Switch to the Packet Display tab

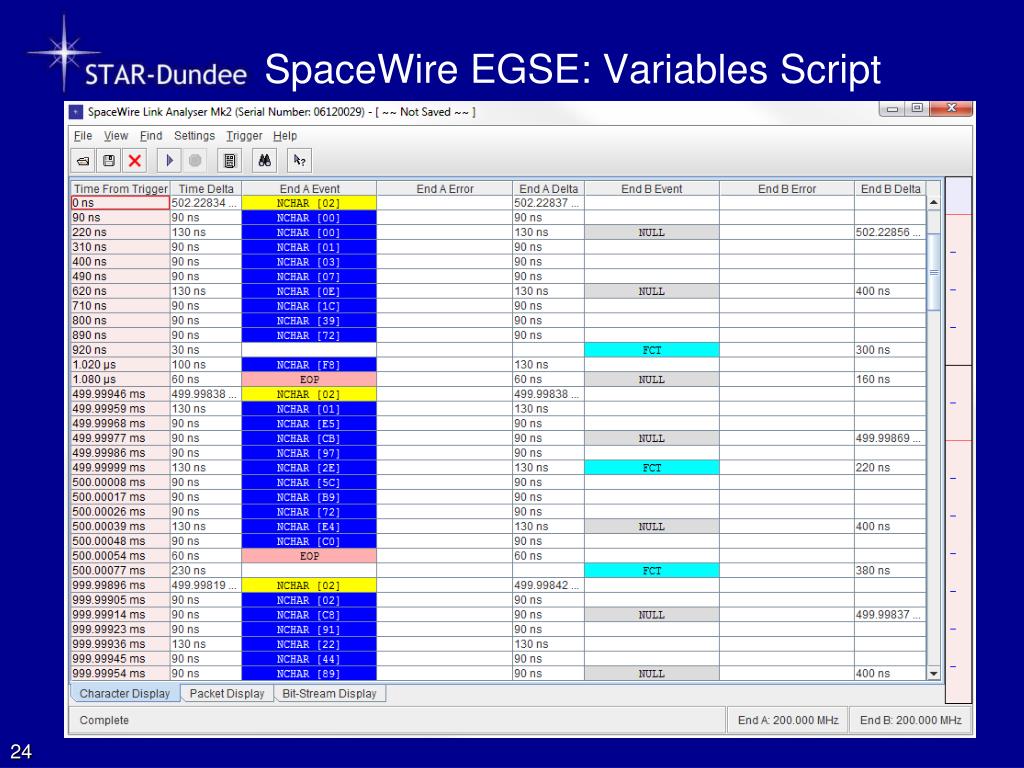227,694
